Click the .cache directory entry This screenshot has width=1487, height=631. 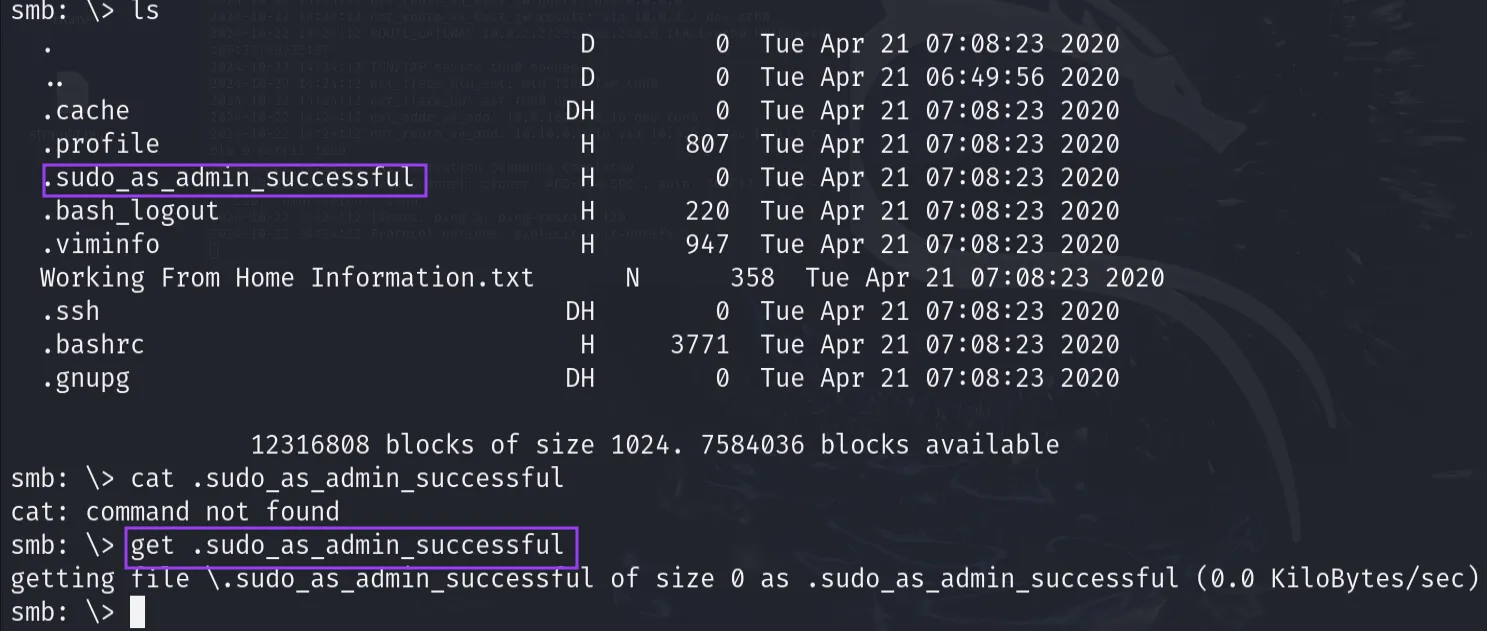[x=85, y=110]
